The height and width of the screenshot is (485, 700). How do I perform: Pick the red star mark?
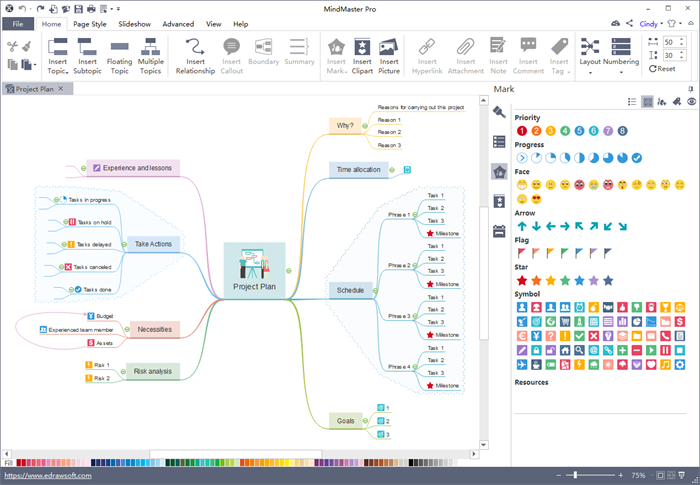tap(521, 280)
